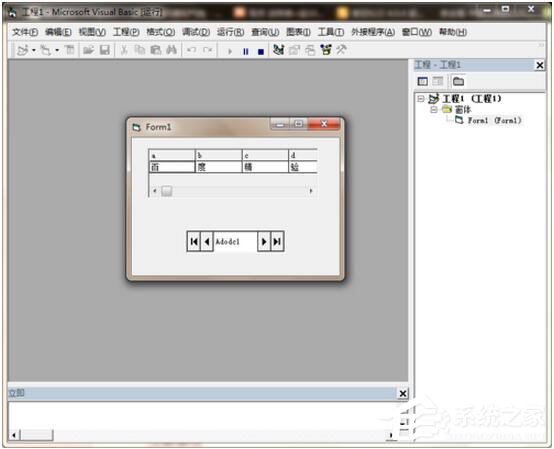Collapse the 工程1 tree node
Image resolution: width=554 pixels, height=449 pixels.
[x=420, y=99]
